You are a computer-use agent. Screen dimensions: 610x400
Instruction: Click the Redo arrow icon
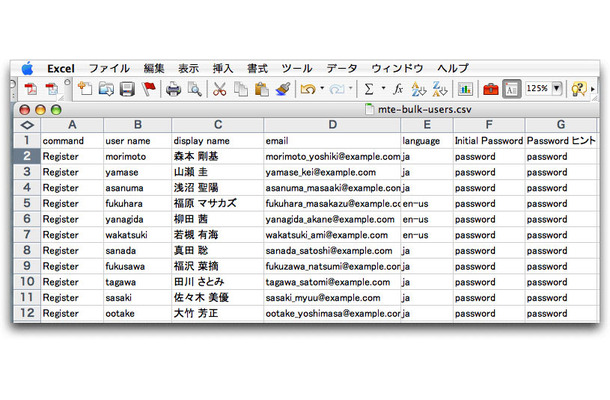point(337,89)
